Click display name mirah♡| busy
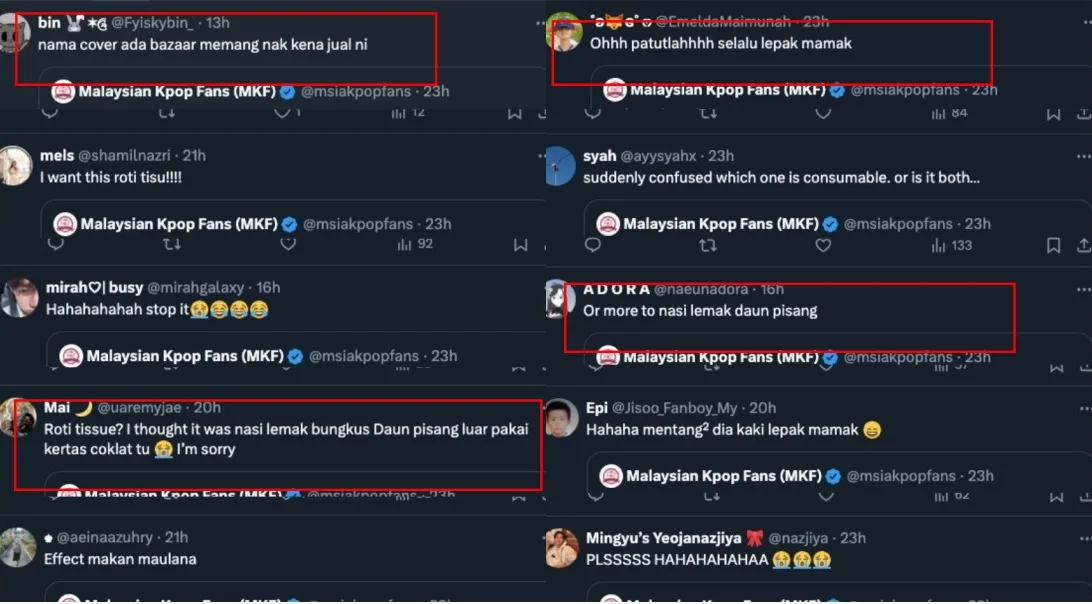This screenshot has height=604, width=1092. tap(95, 288)
